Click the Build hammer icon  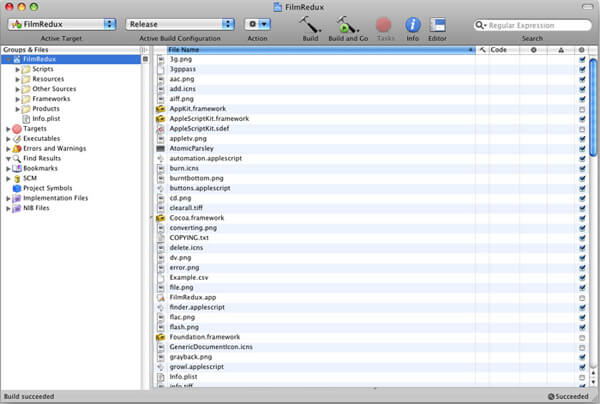point(309,23)
